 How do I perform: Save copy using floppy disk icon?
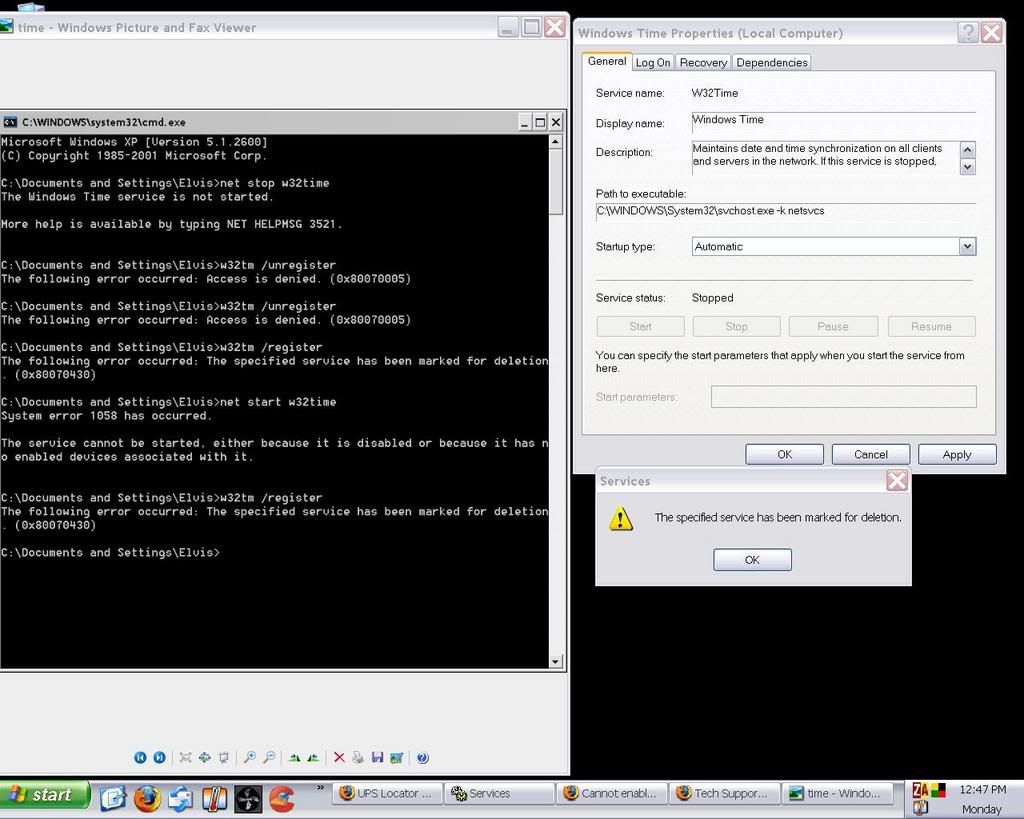(377, 758)
